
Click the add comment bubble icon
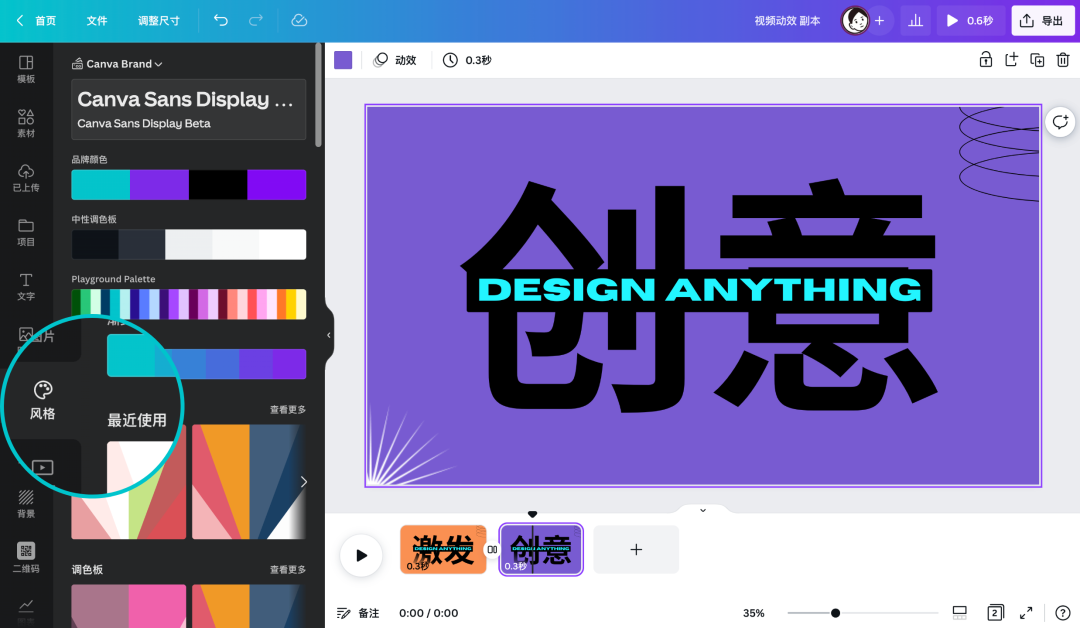click(x=1060, y=122)
